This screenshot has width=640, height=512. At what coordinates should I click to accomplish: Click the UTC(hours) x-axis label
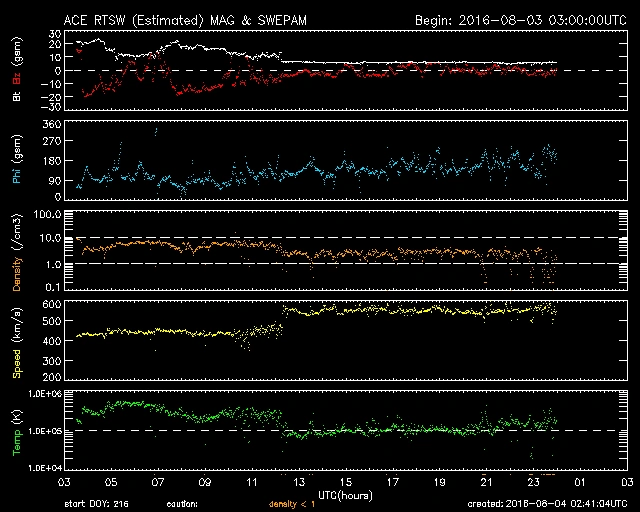(x=344, y=493)
